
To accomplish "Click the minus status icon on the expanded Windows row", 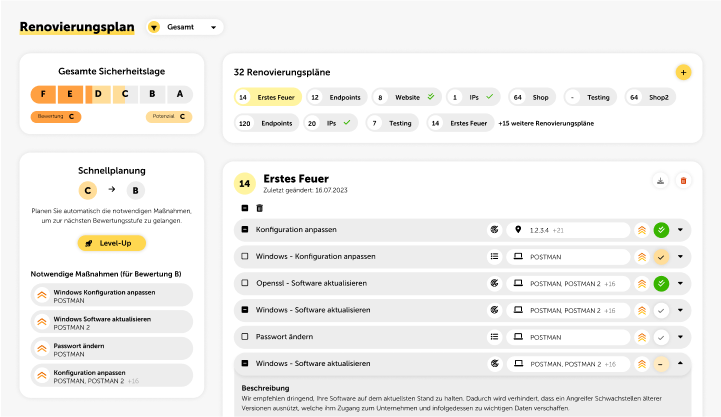I will 661,364.
